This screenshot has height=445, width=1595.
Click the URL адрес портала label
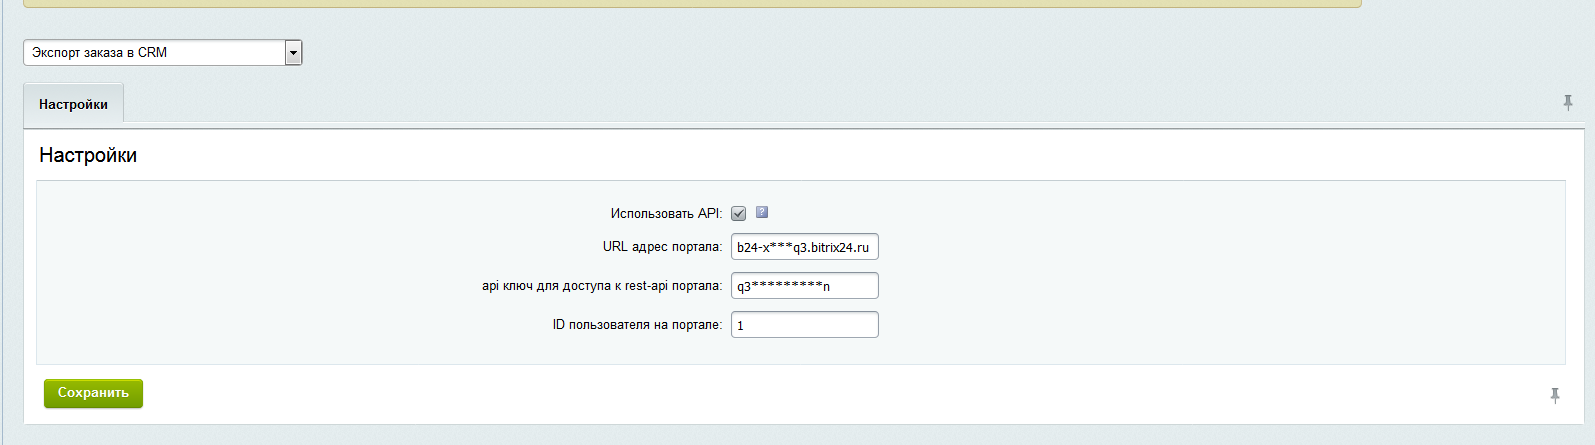[661, 247]
